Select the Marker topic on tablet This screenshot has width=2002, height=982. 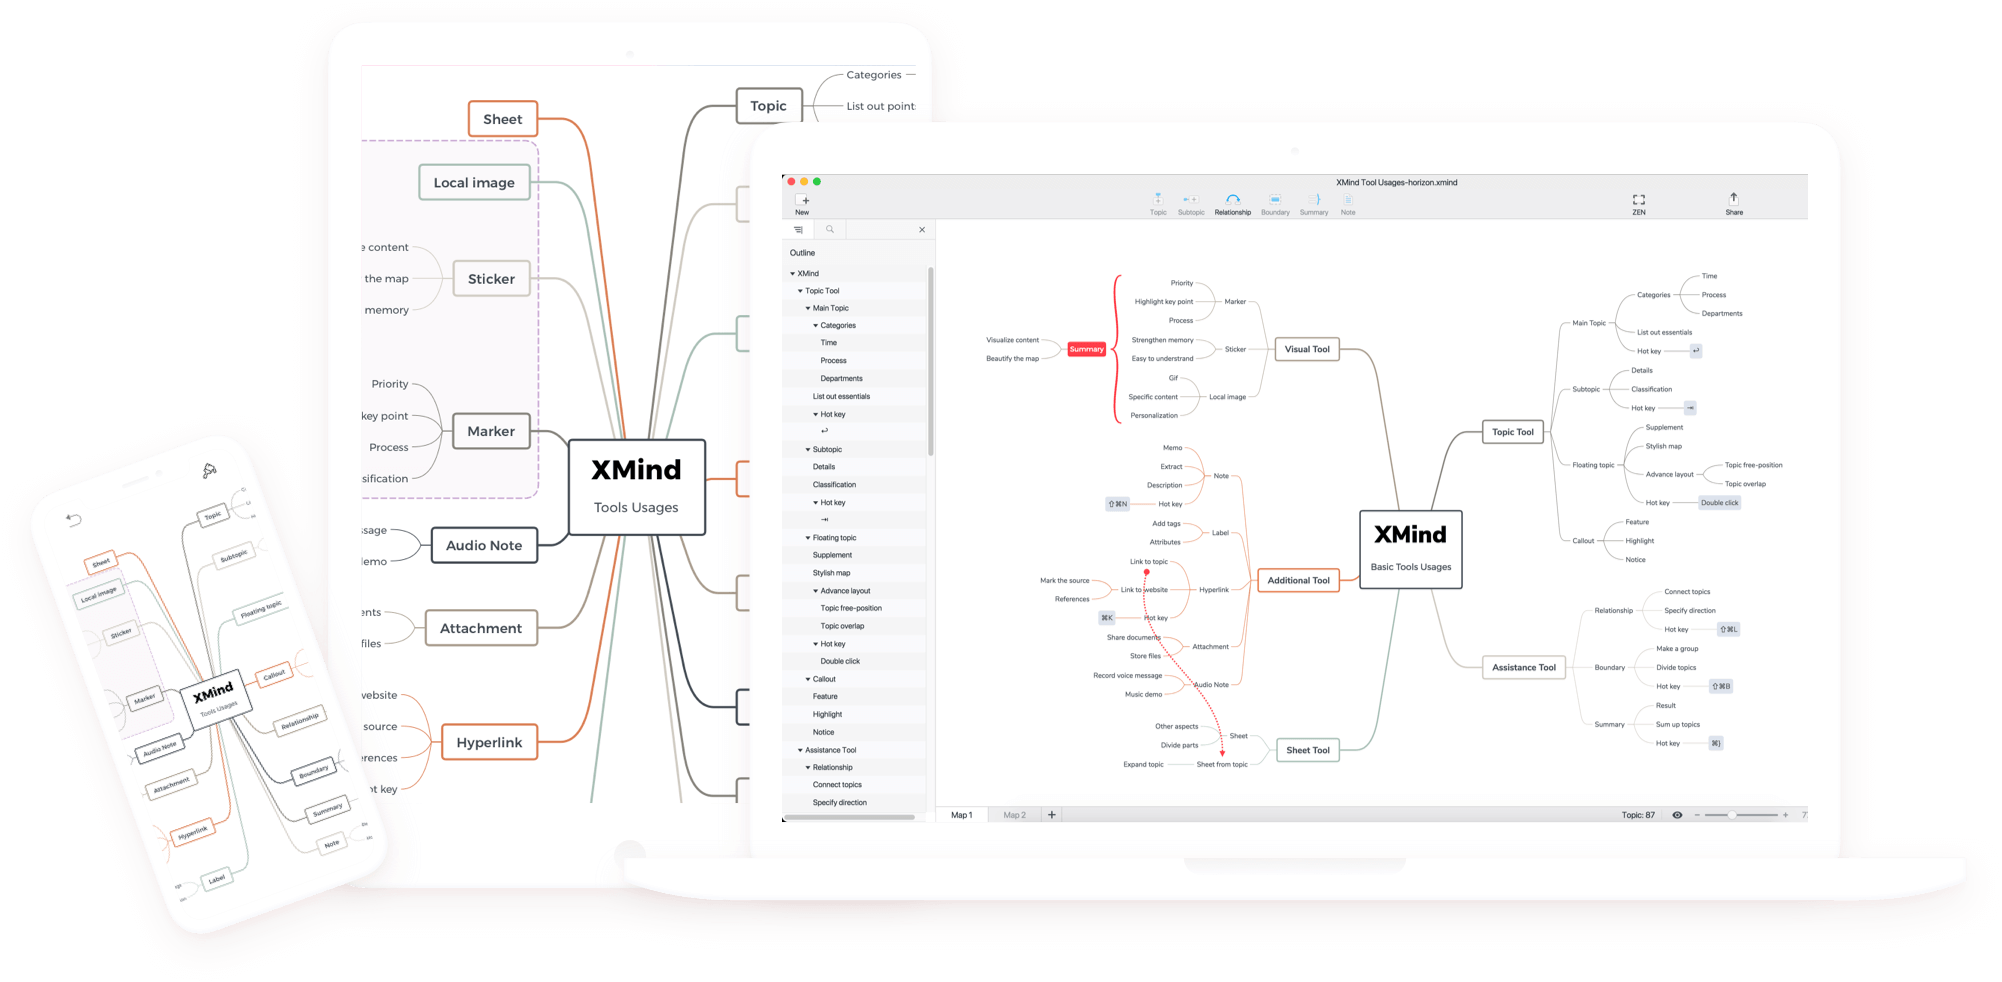[x=491, y=431]
